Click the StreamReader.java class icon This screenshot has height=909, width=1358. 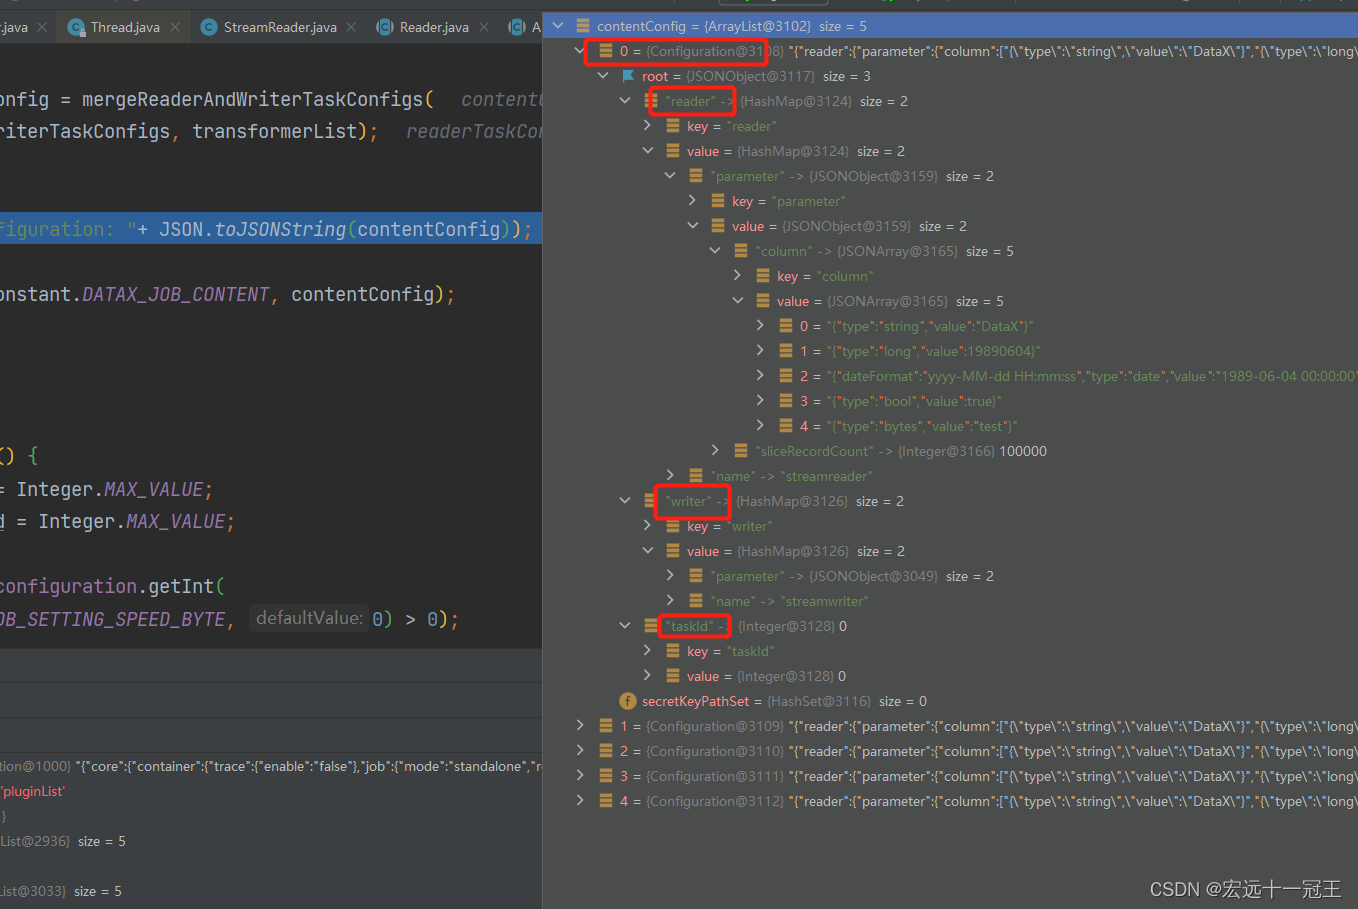pos(209,27)
